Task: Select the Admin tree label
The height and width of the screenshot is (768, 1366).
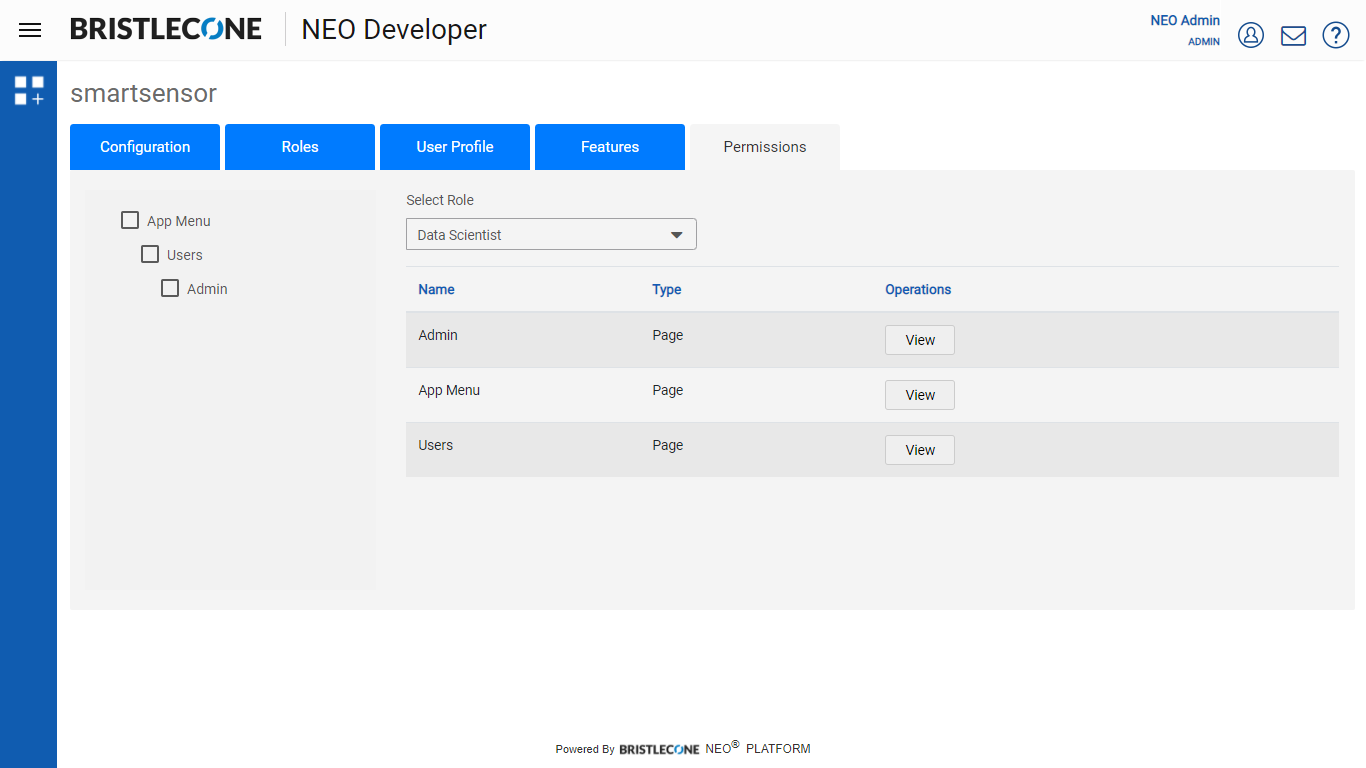Action: [207, 289]
